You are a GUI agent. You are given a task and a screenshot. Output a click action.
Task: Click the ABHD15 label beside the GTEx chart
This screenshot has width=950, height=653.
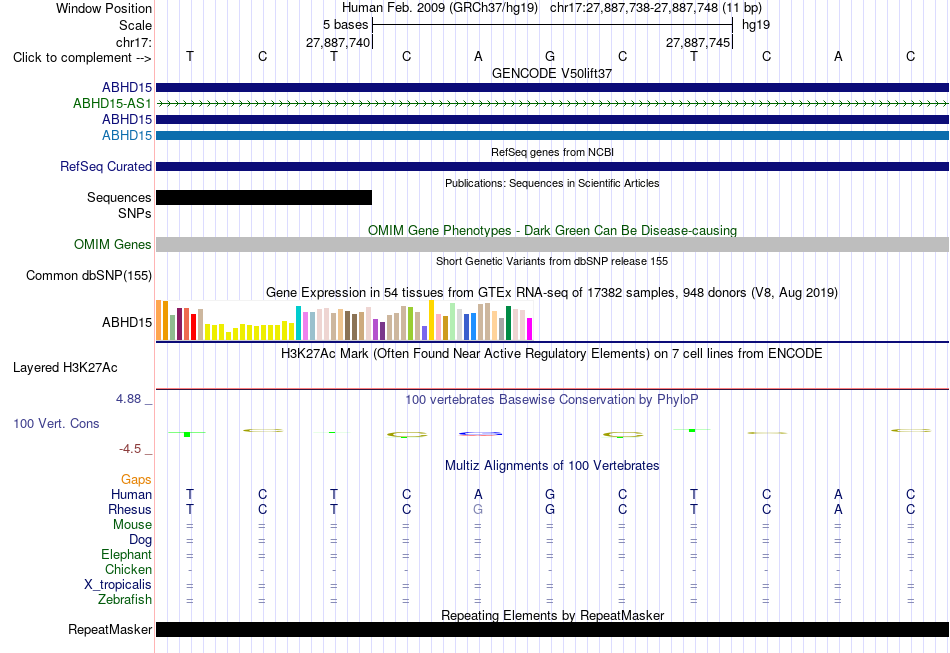coord(127,322)
